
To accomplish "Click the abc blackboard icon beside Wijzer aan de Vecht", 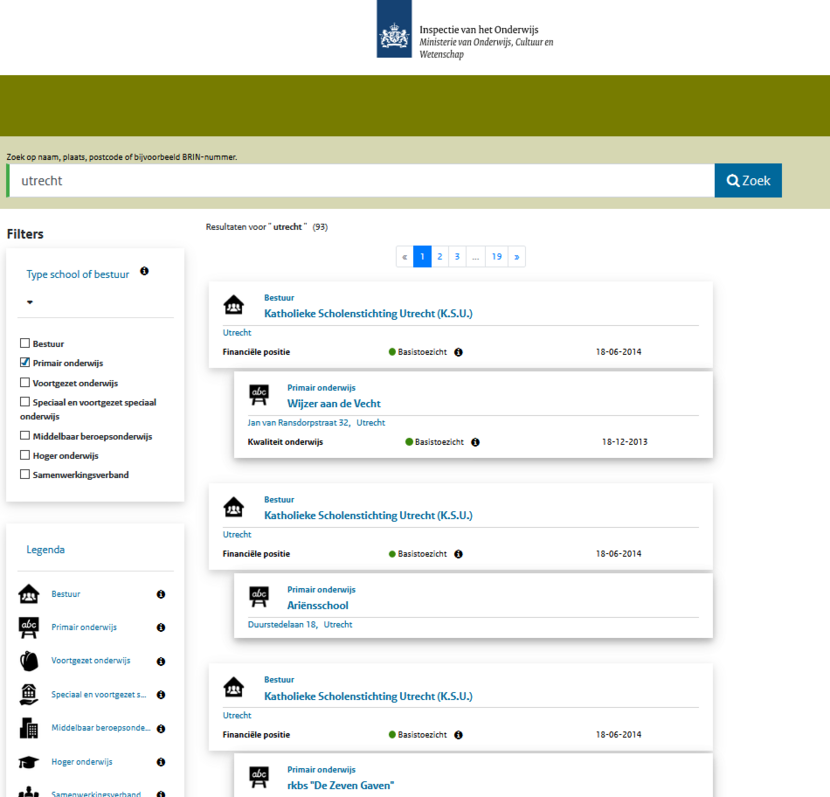I will click(x=259, y=395).
